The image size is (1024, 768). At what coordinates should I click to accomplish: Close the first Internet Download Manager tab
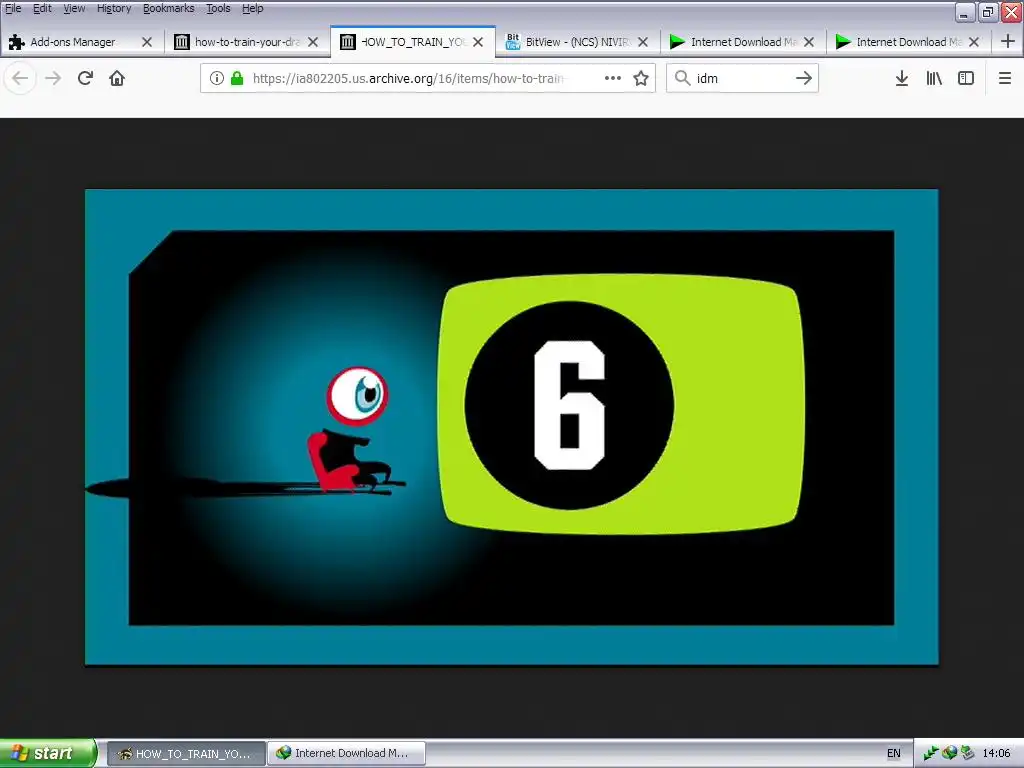coord(809,42)
